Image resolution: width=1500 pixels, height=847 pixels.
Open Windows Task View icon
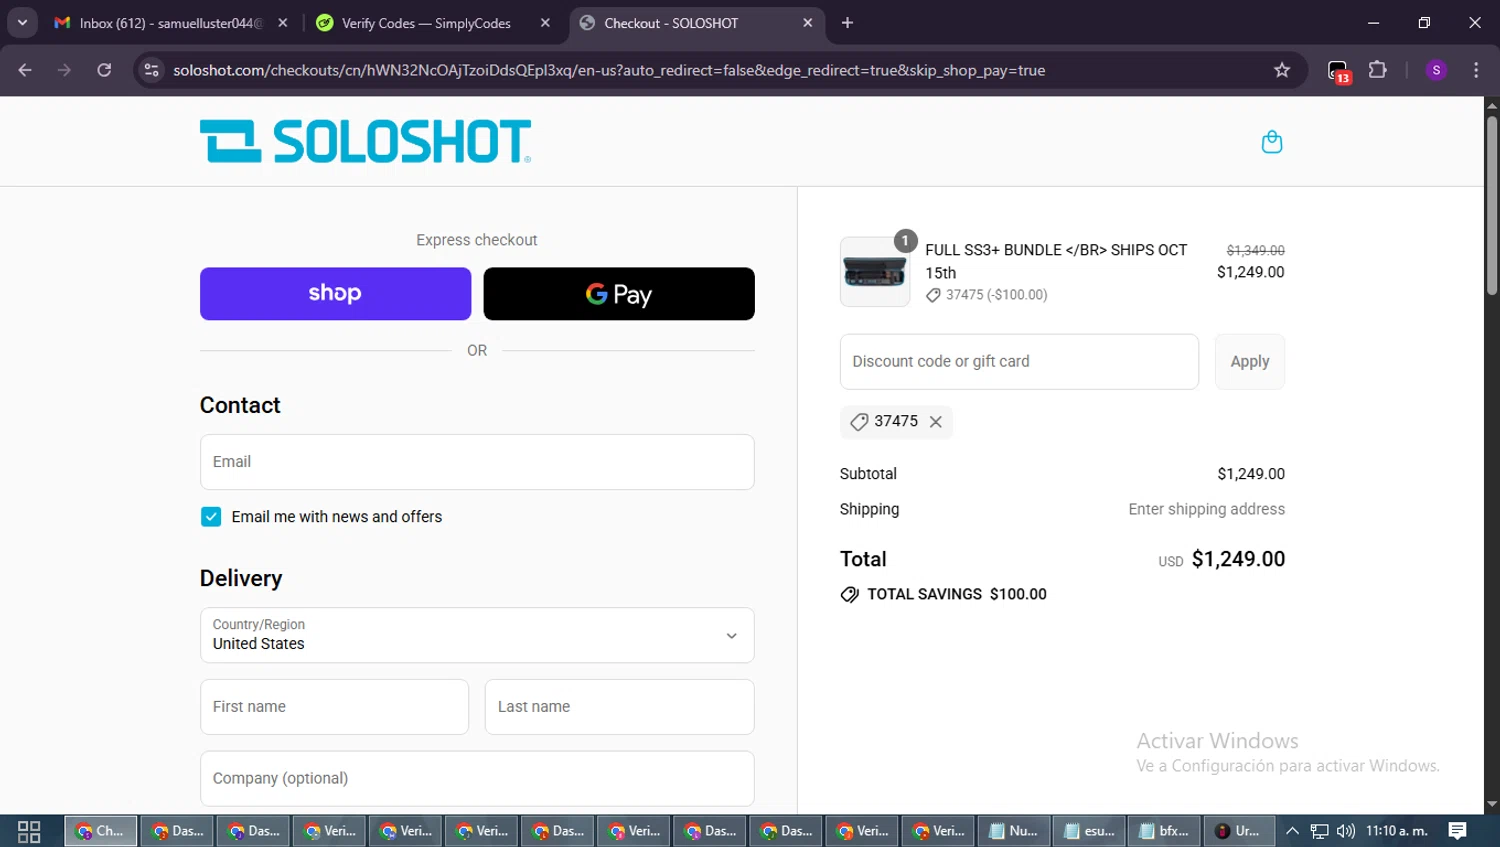[29, 831]
